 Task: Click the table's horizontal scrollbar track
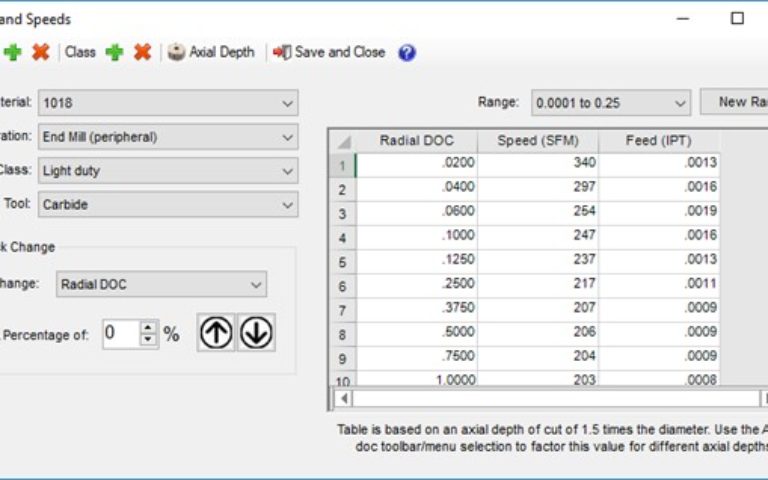pyautogui.click(x=556, y=398)
